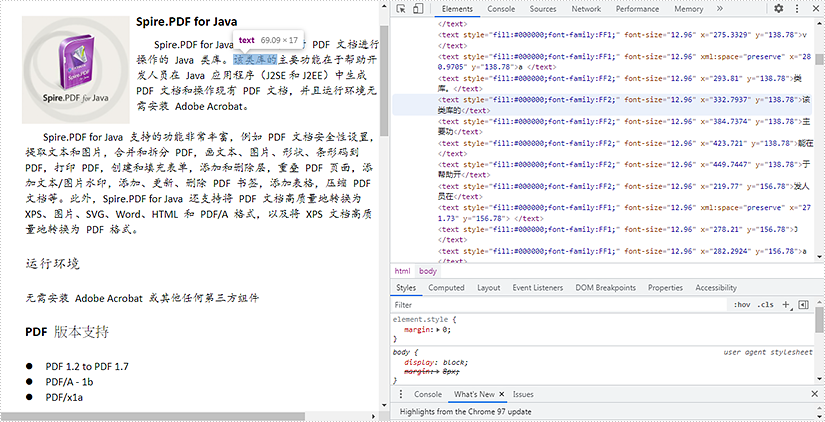
Task: Select the html breadcrumb
Action: click(402, 271)
